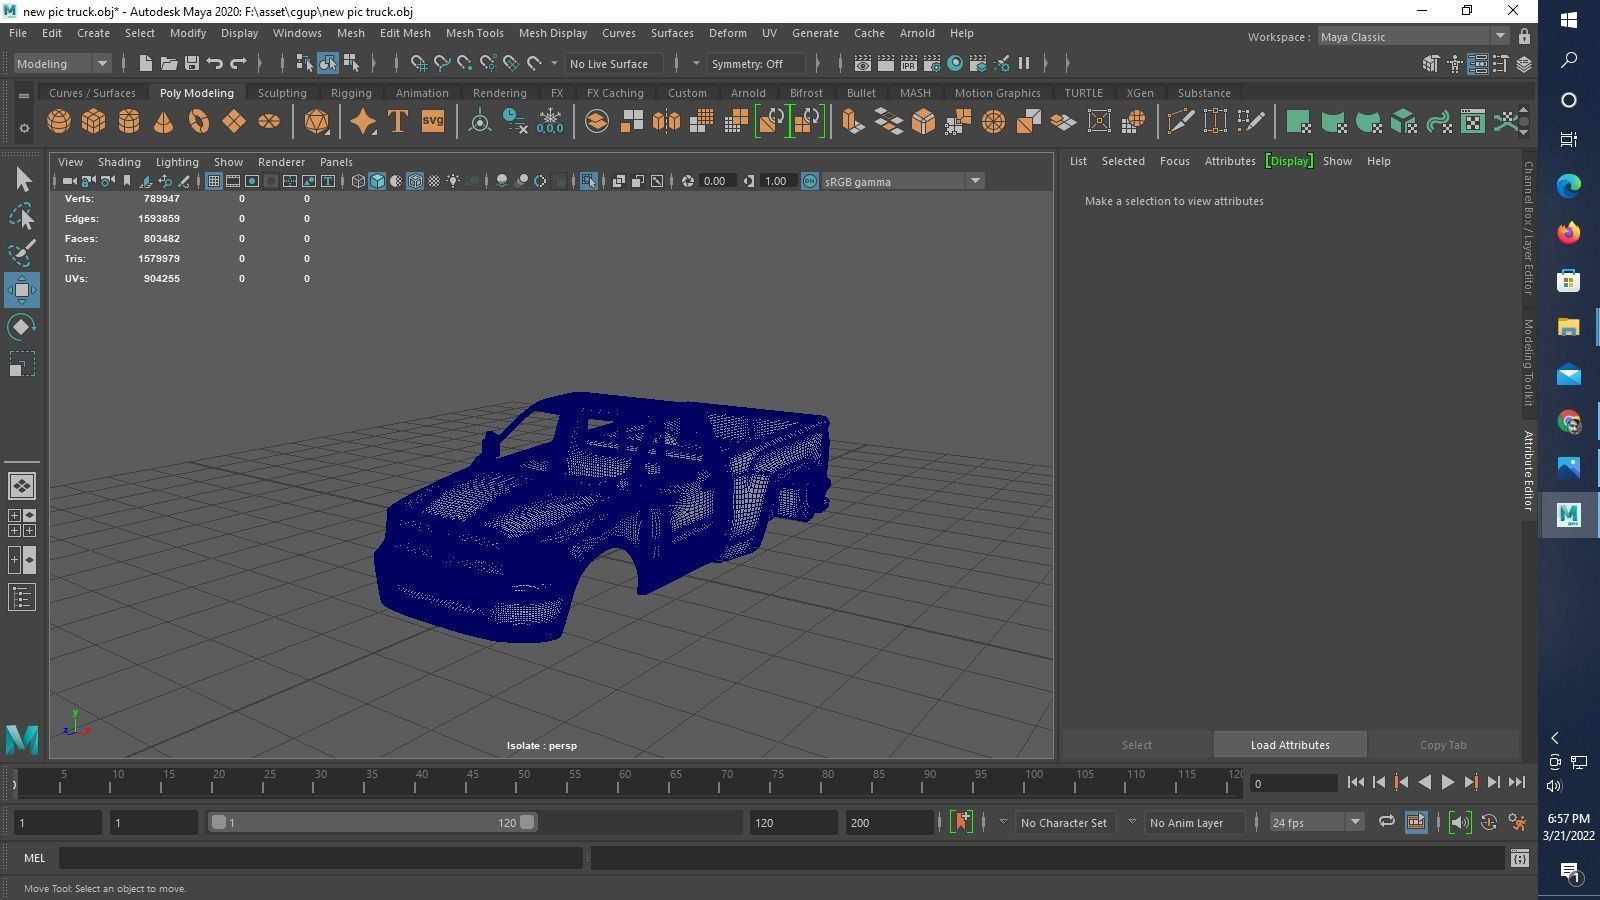Click the SVG import shelf icon

[433, 122]
